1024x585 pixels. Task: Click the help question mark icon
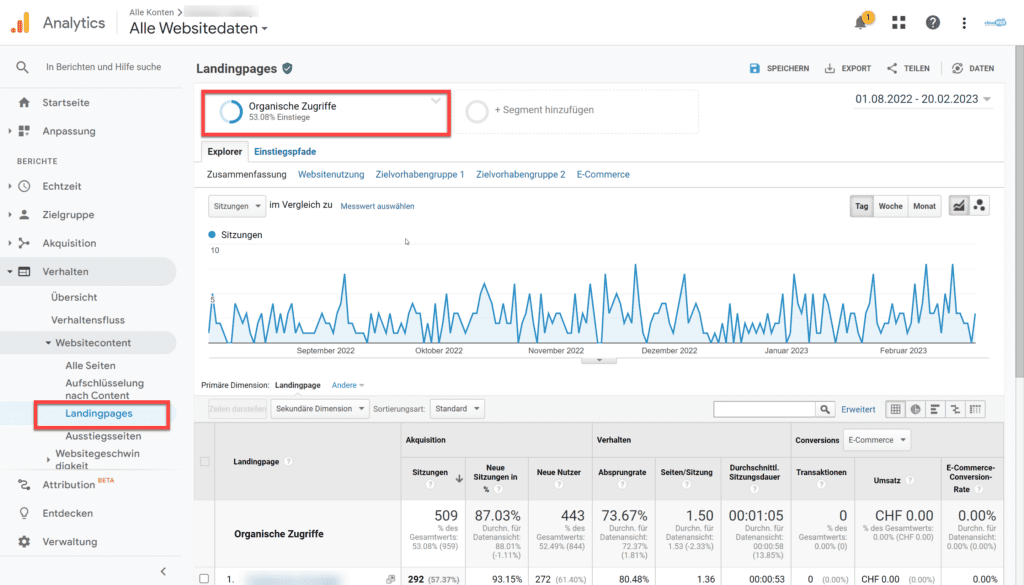933,23
